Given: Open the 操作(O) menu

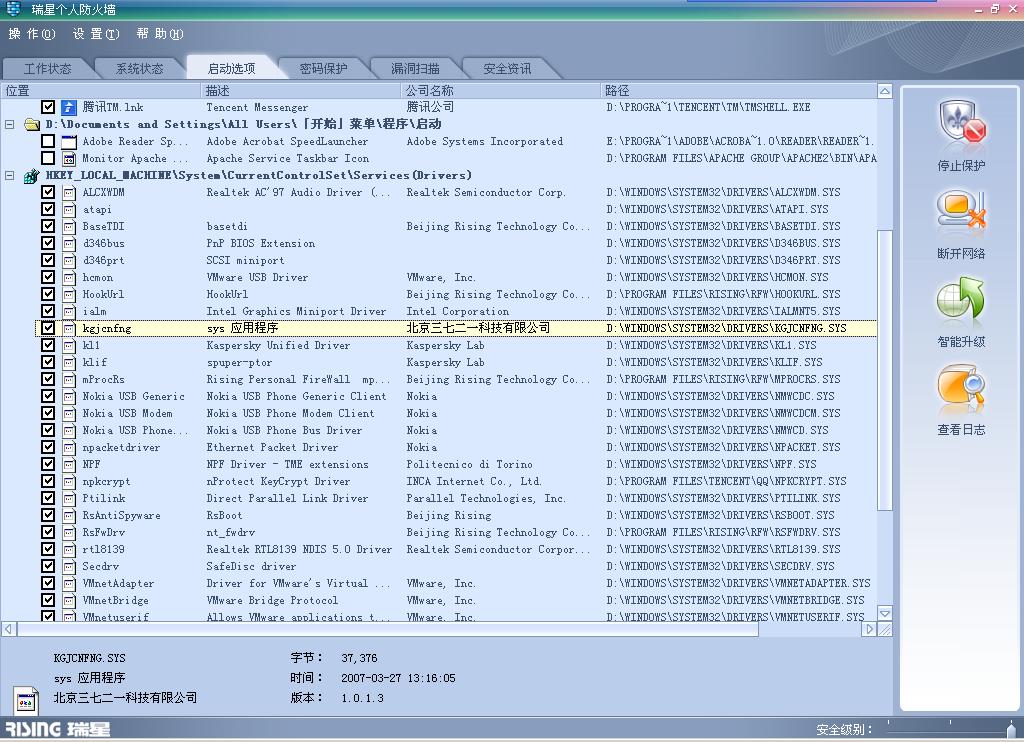Looking at the screenshot, I should (x=32, y=33).
